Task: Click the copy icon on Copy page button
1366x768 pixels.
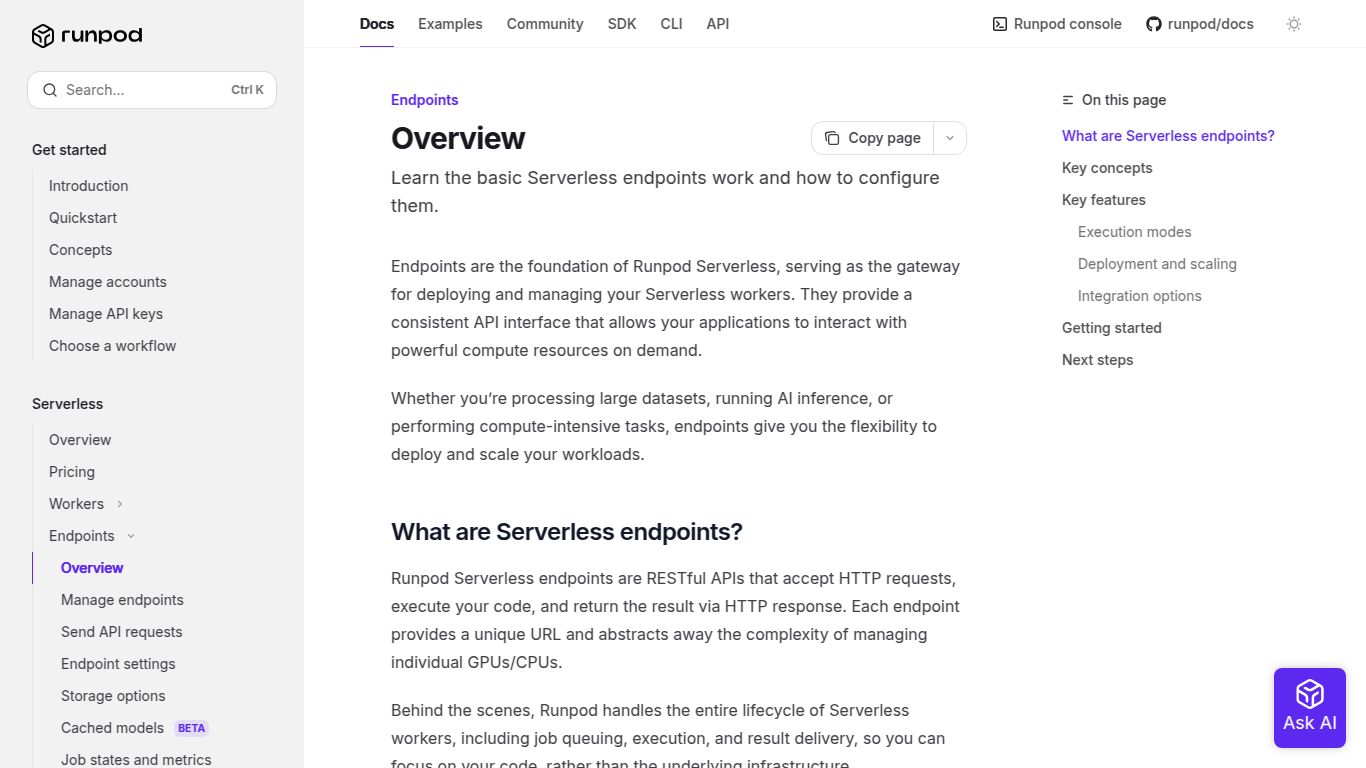Action: click(832, 137)
